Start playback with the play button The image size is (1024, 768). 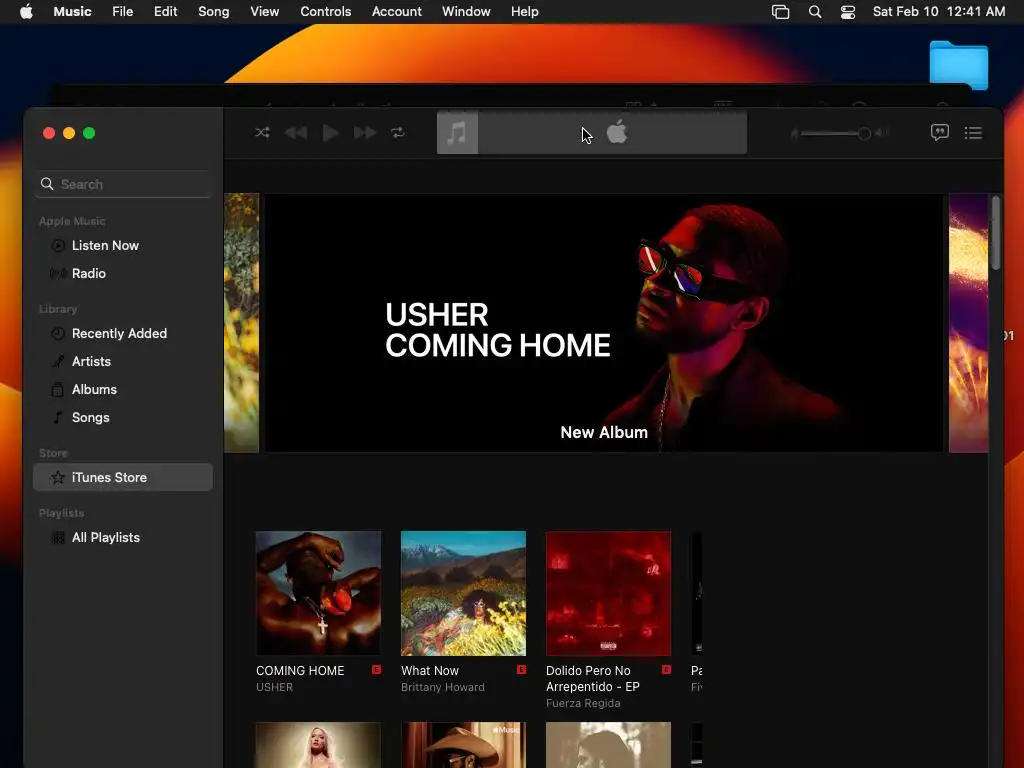tap(330, 133)
